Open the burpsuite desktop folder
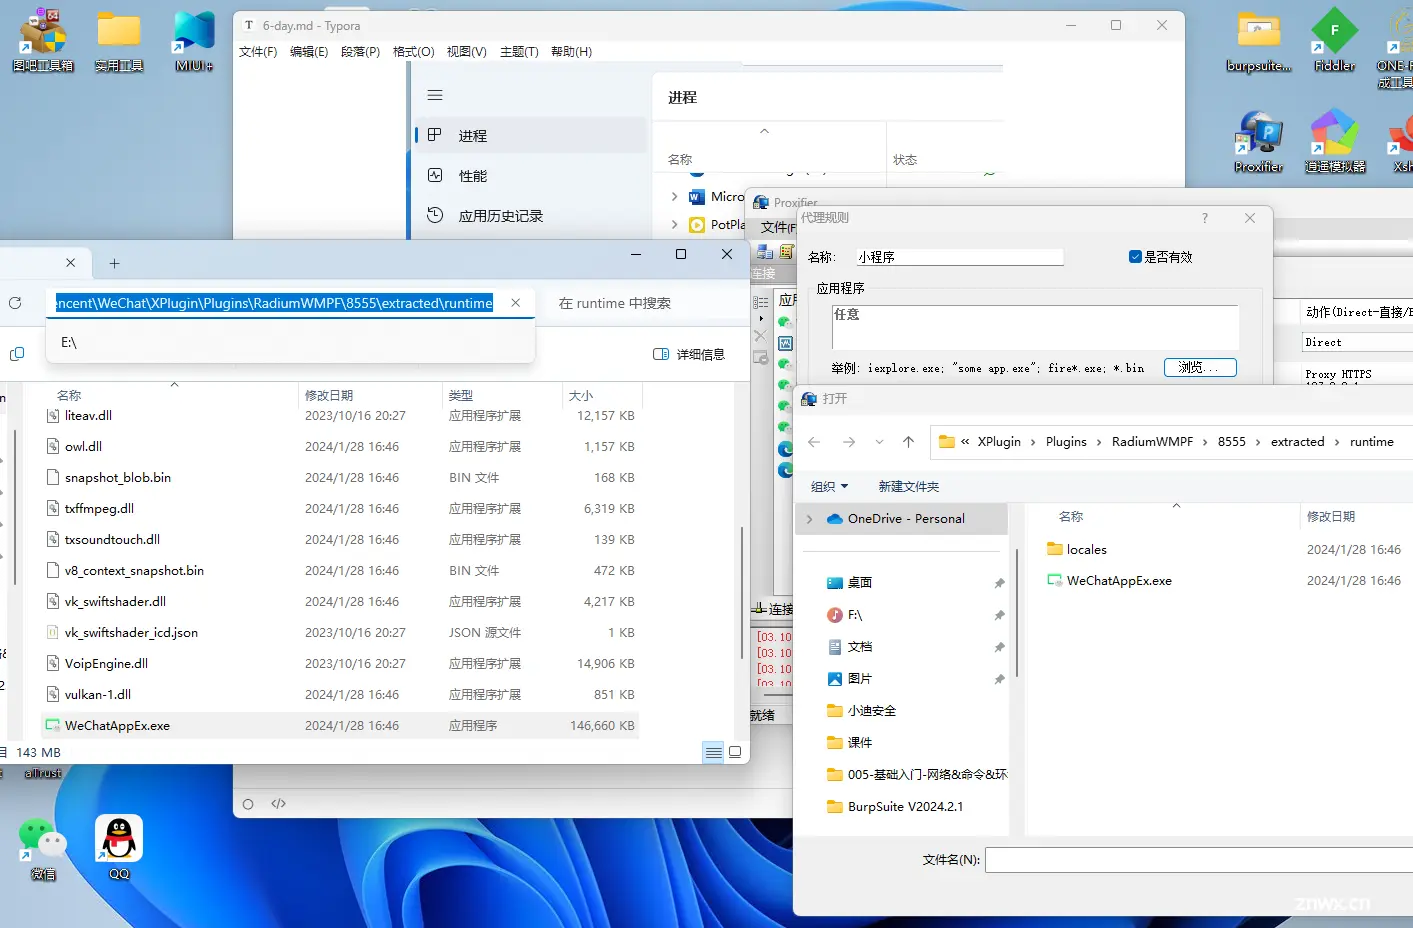 (x=1259, y=40)
